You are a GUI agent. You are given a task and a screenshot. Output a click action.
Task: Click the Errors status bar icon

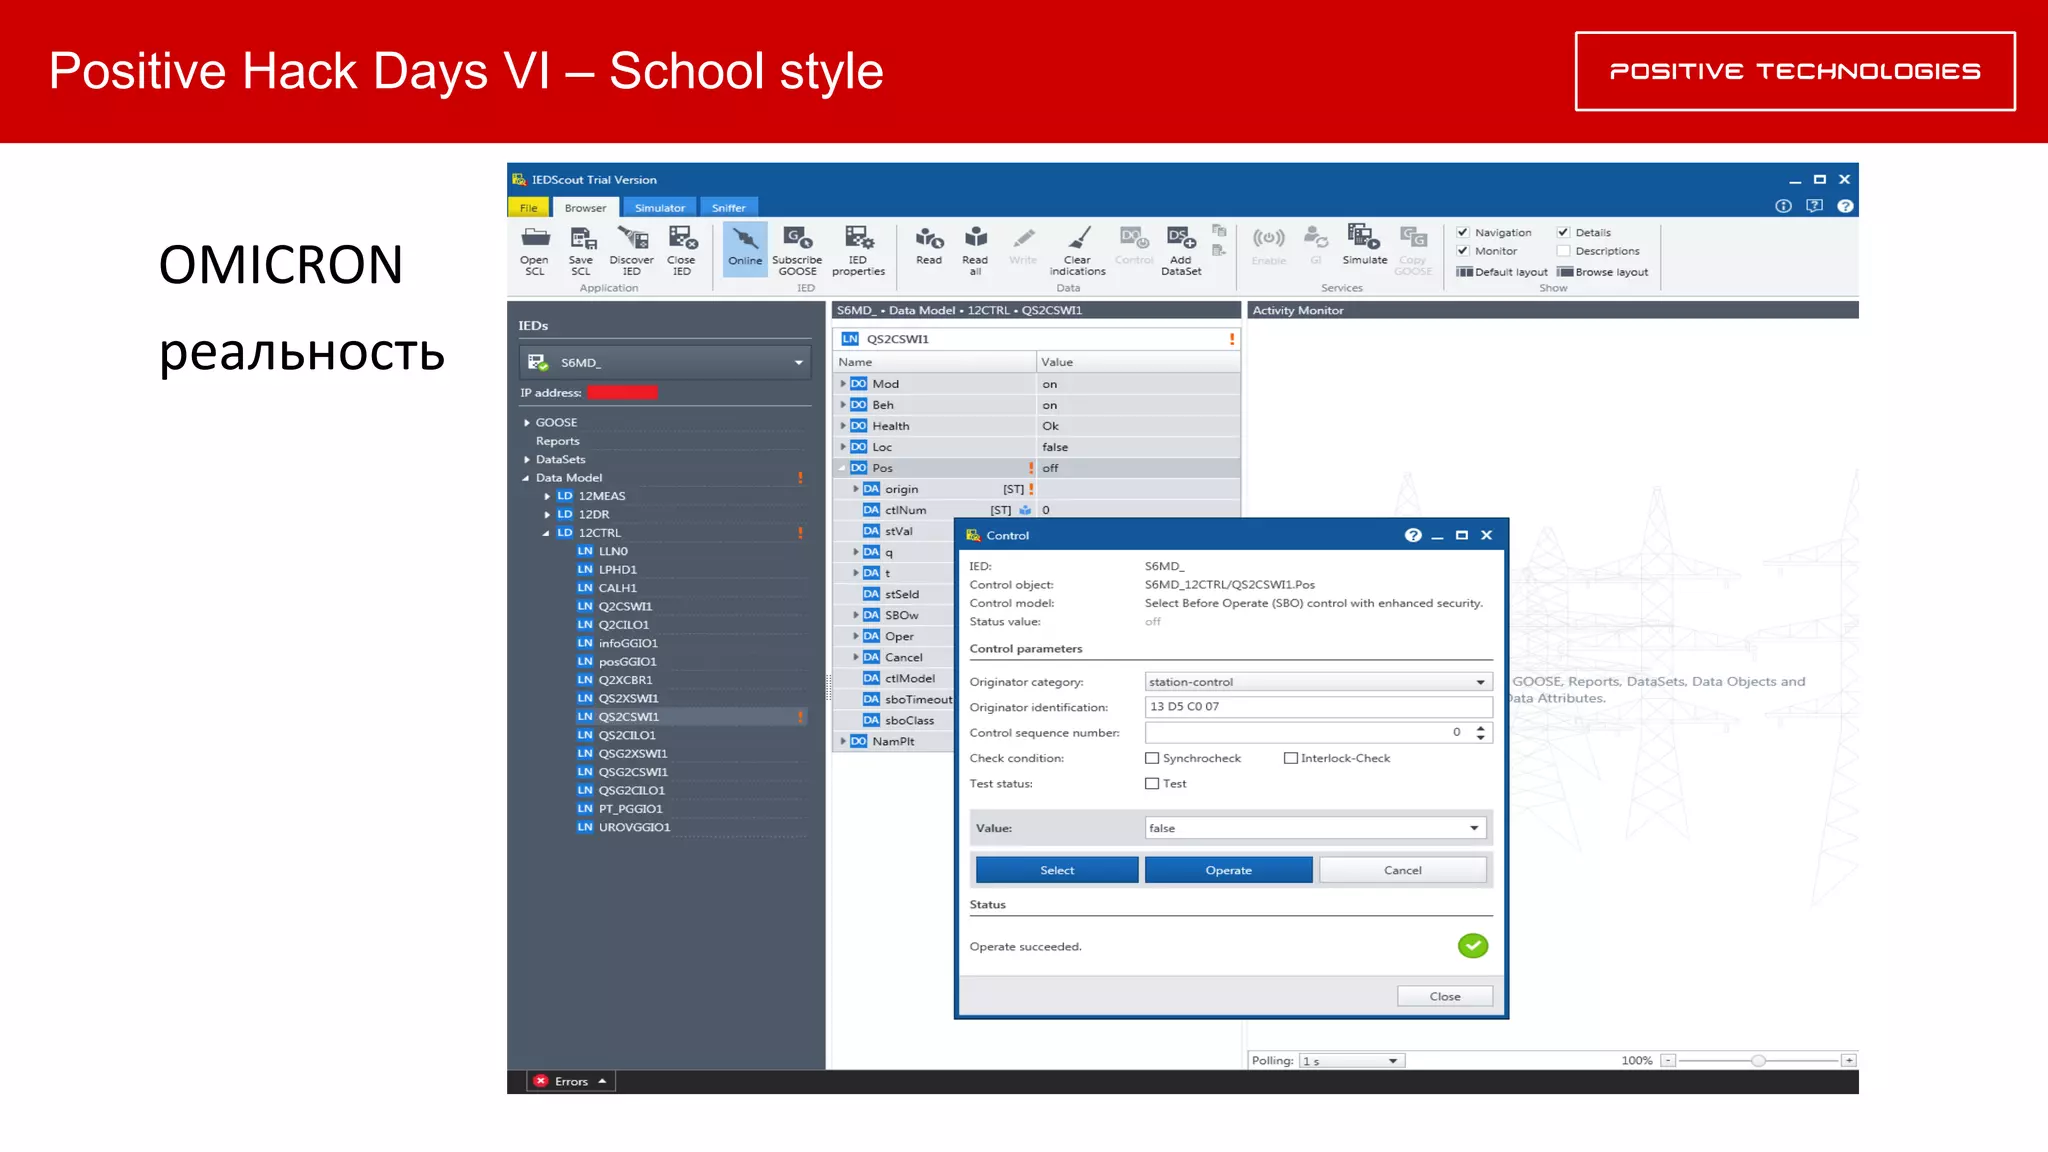pyautogui.click(x=541, y=1081)
